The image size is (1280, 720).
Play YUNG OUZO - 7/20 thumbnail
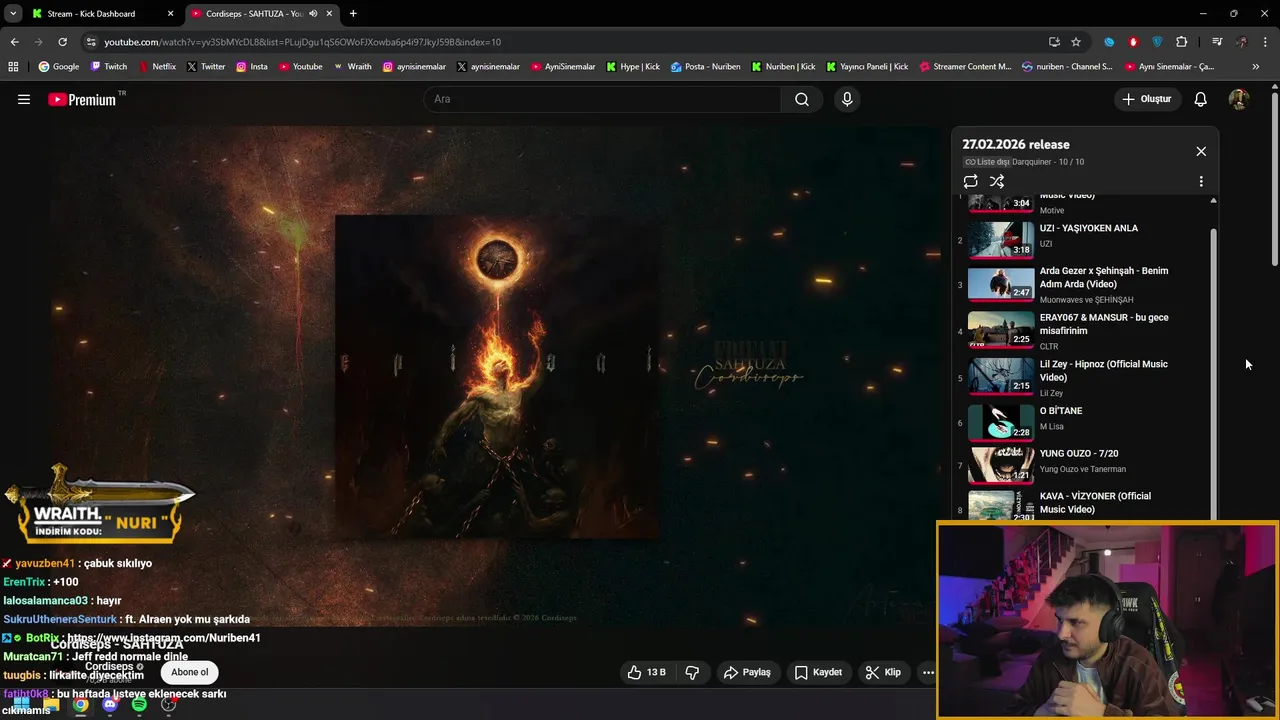pyautogui.click(x=1001, y=465)
